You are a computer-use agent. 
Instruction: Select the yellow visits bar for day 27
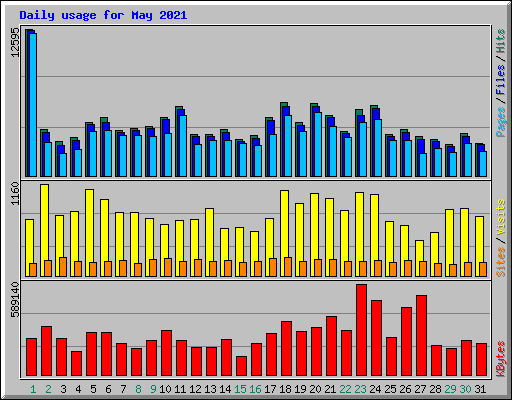pos(419,258)
